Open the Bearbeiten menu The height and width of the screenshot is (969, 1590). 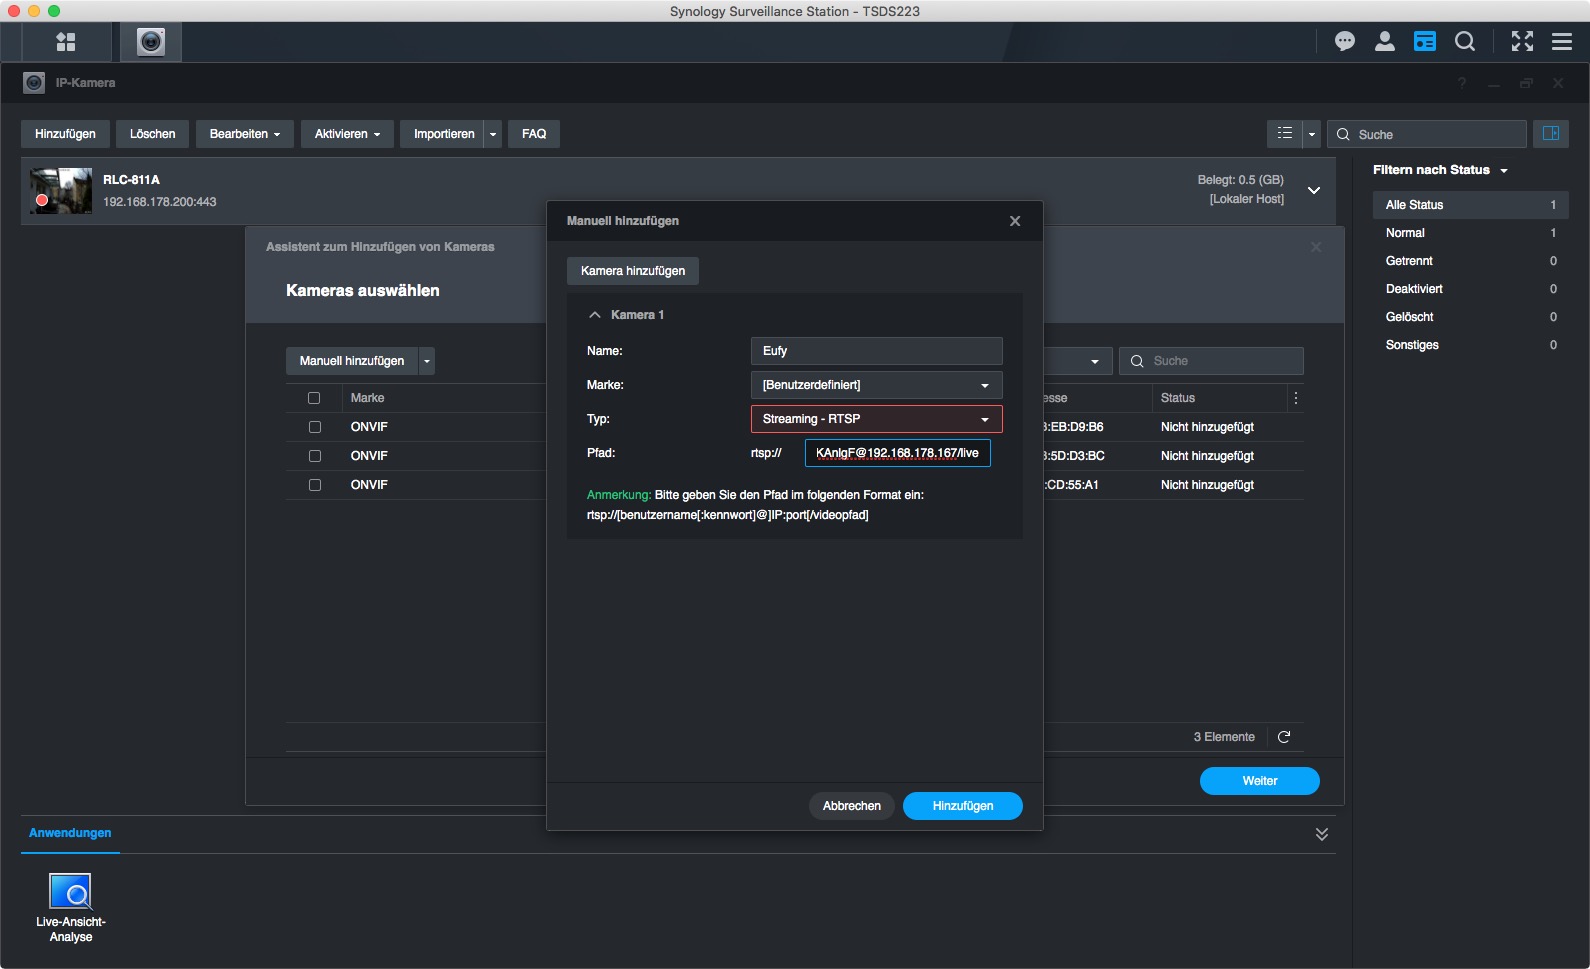[244, 134]
